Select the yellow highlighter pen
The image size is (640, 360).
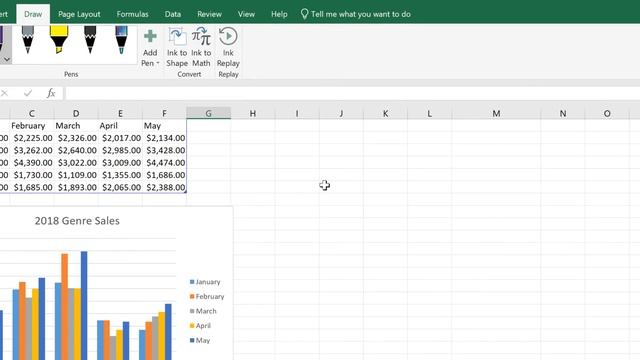coord(59,40)
